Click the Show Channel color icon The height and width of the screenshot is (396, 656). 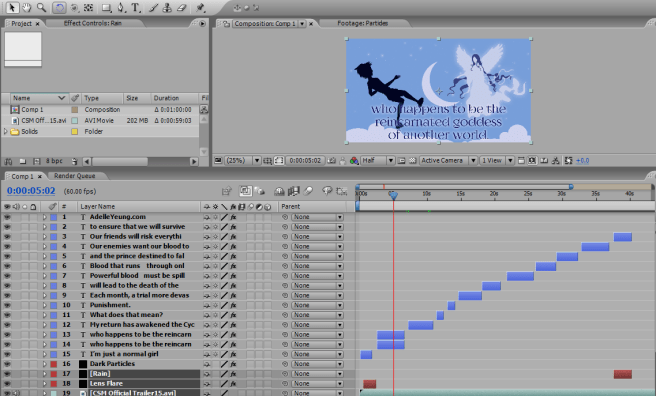(x=354, y=161)
